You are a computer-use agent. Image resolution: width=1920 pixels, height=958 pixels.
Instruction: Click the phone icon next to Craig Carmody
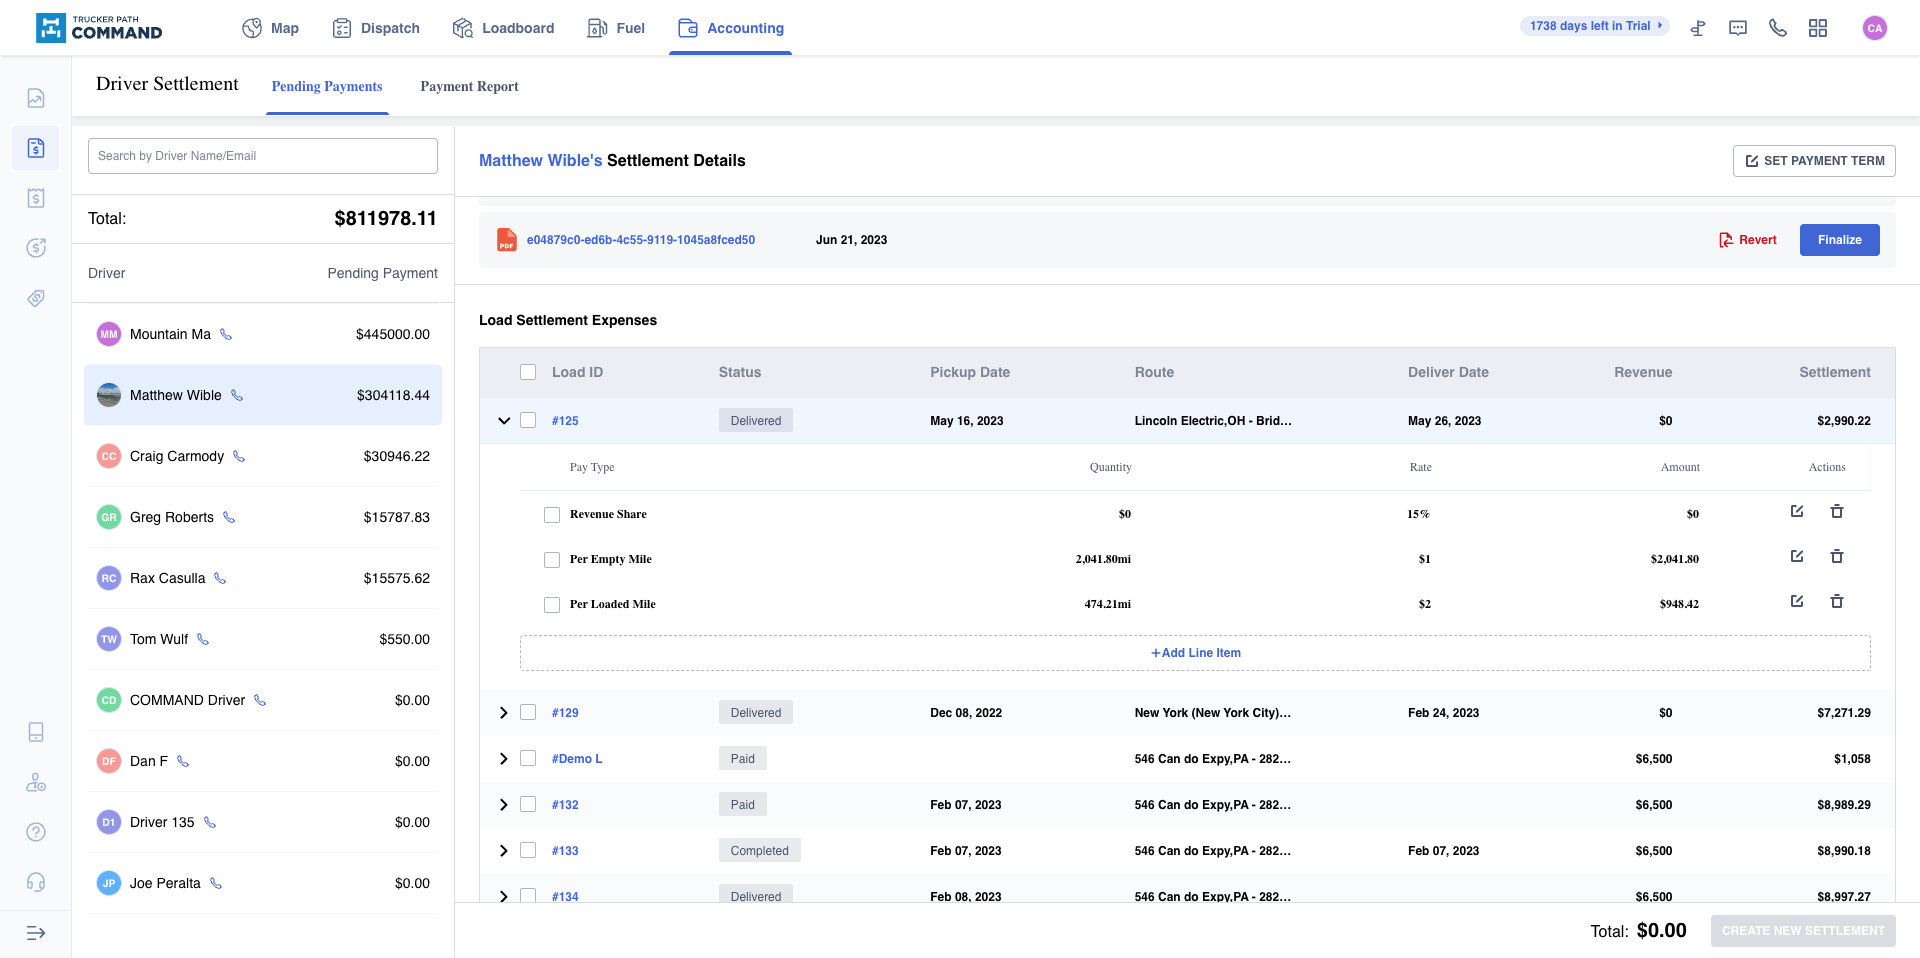click(x=239, y=456)
